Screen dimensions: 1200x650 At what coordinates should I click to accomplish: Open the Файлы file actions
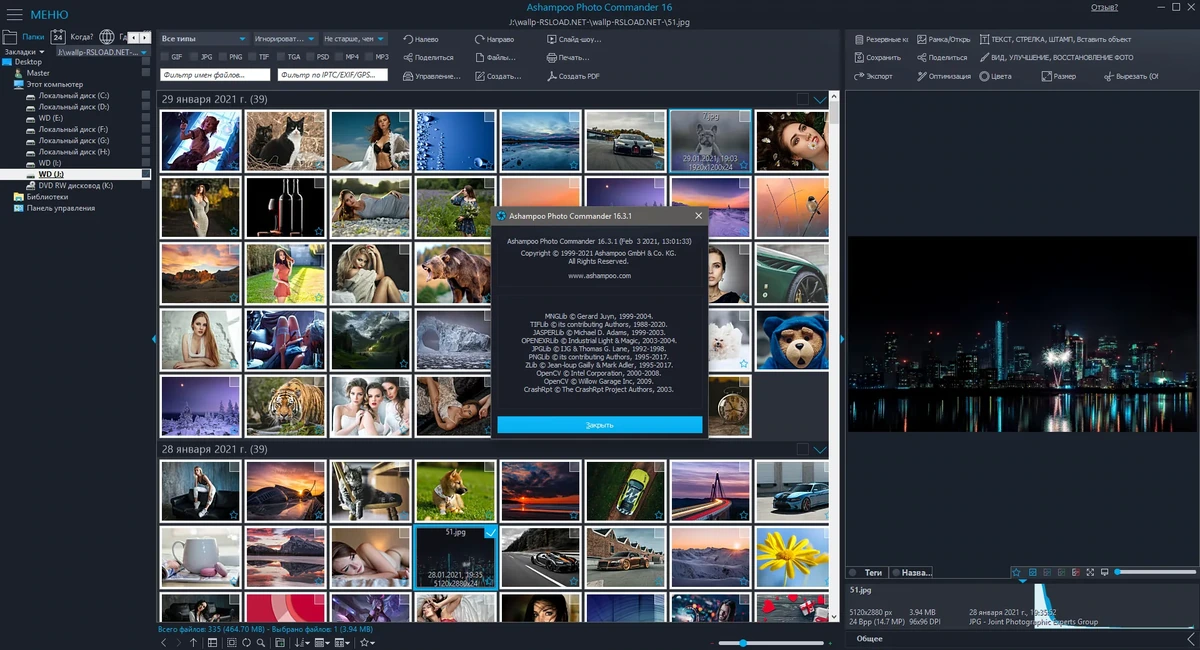coord(494,57)
